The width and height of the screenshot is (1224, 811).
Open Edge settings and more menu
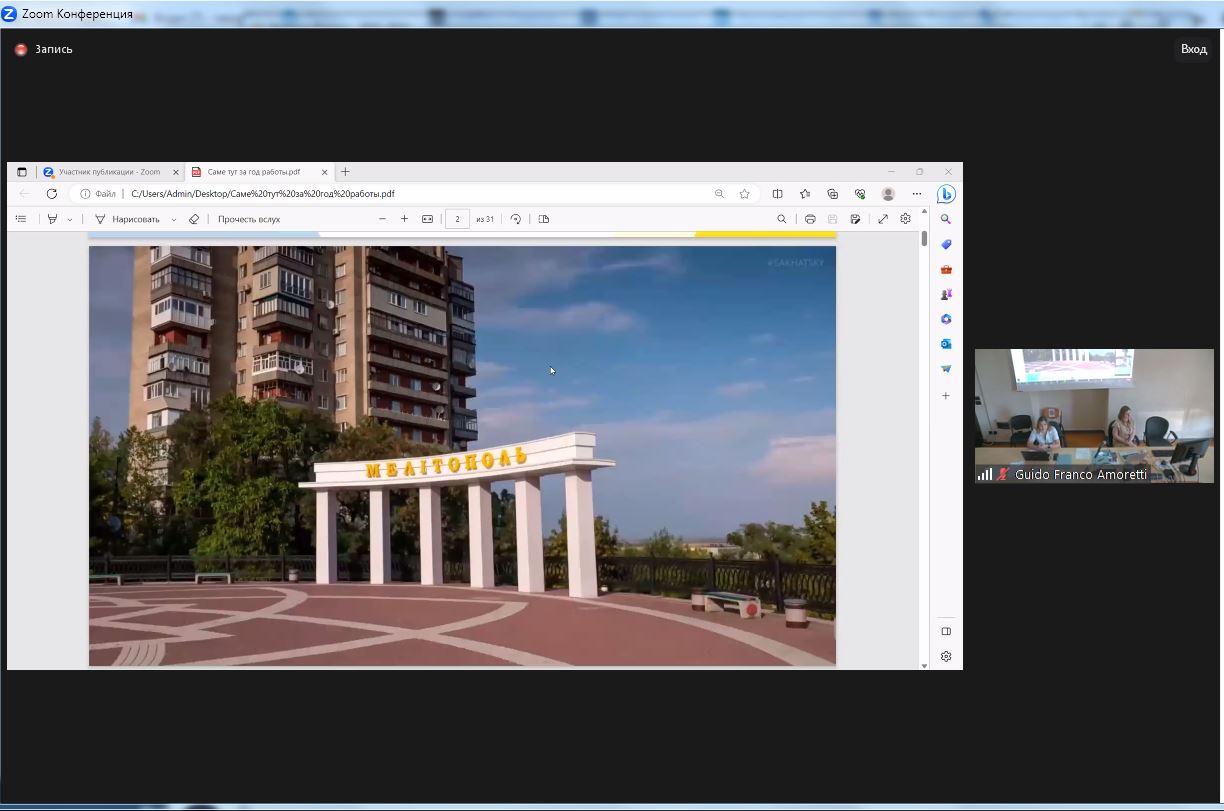coord(916,194)
